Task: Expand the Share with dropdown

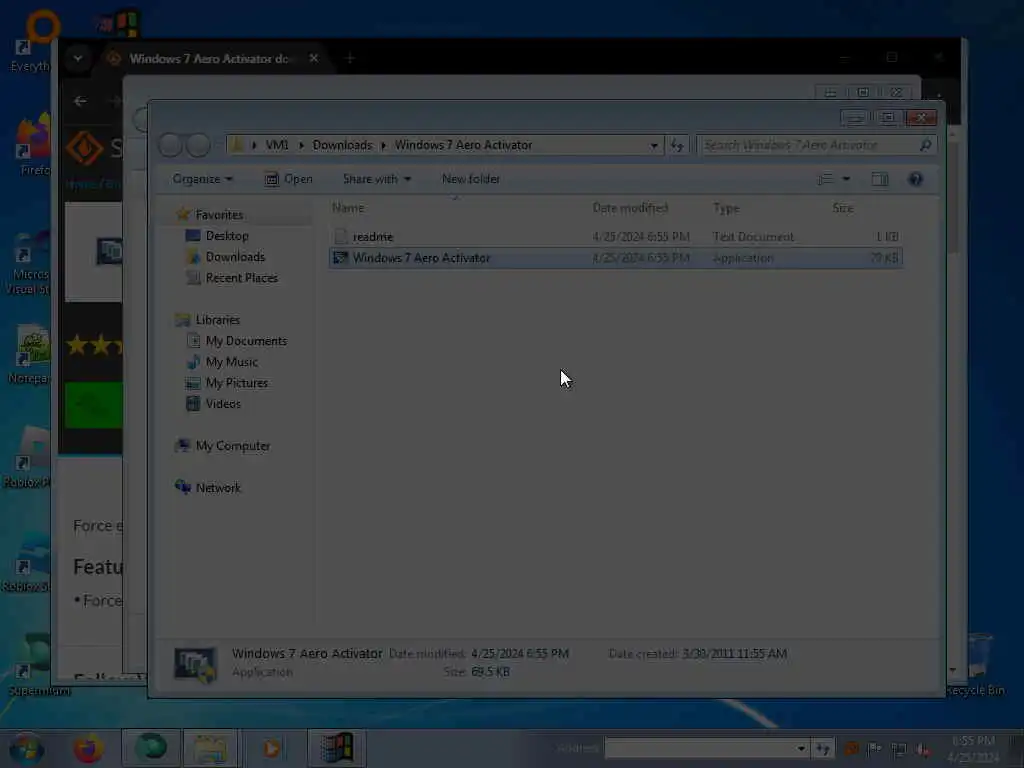Action: click(377, 179)
